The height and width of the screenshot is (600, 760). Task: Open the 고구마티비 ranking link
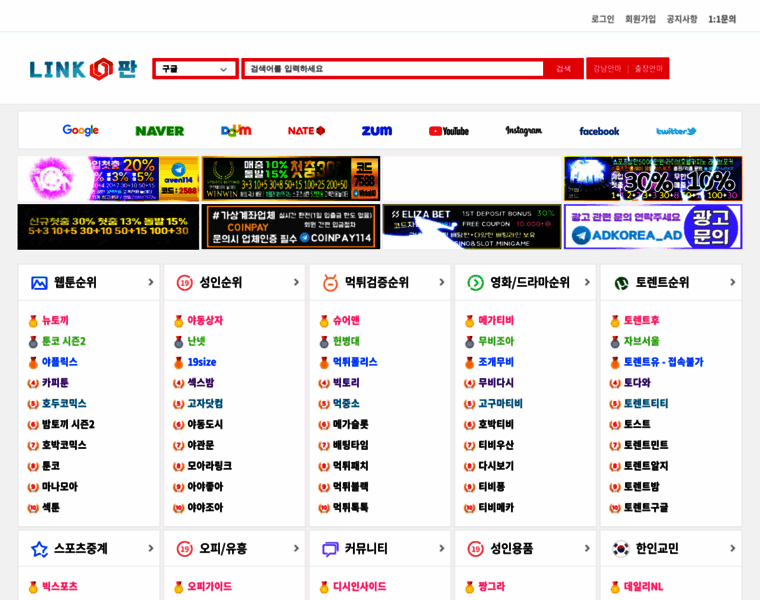click(500, 404)
